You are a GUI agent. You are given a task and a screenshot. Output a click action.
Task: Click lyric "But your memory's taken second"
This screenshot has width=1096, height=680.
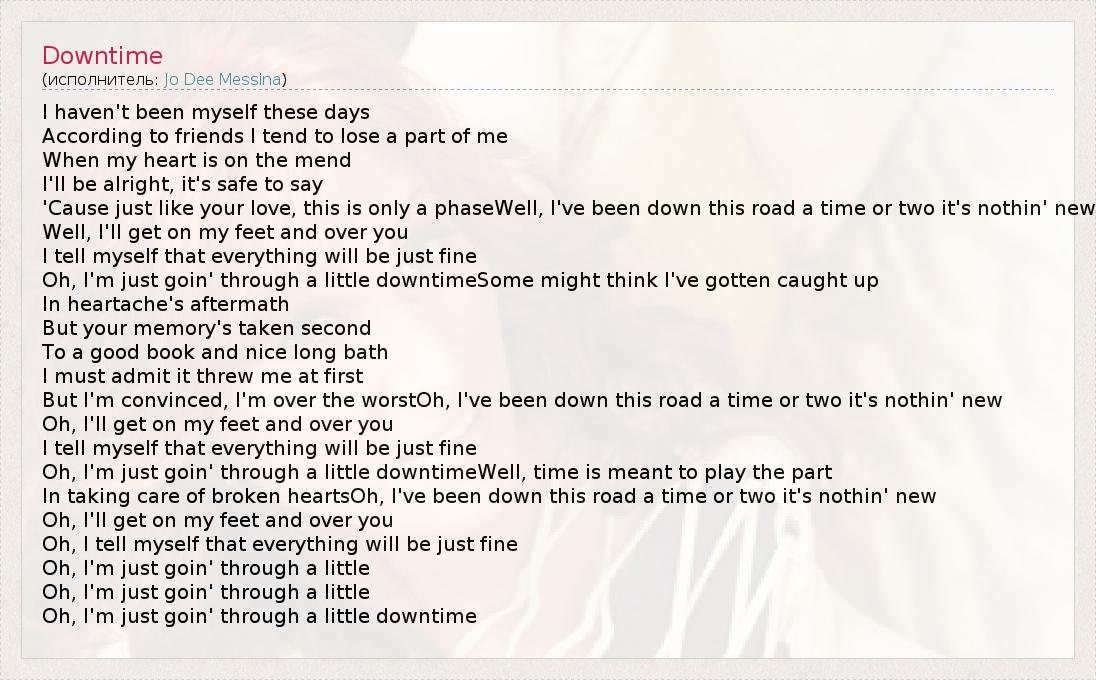207,328
